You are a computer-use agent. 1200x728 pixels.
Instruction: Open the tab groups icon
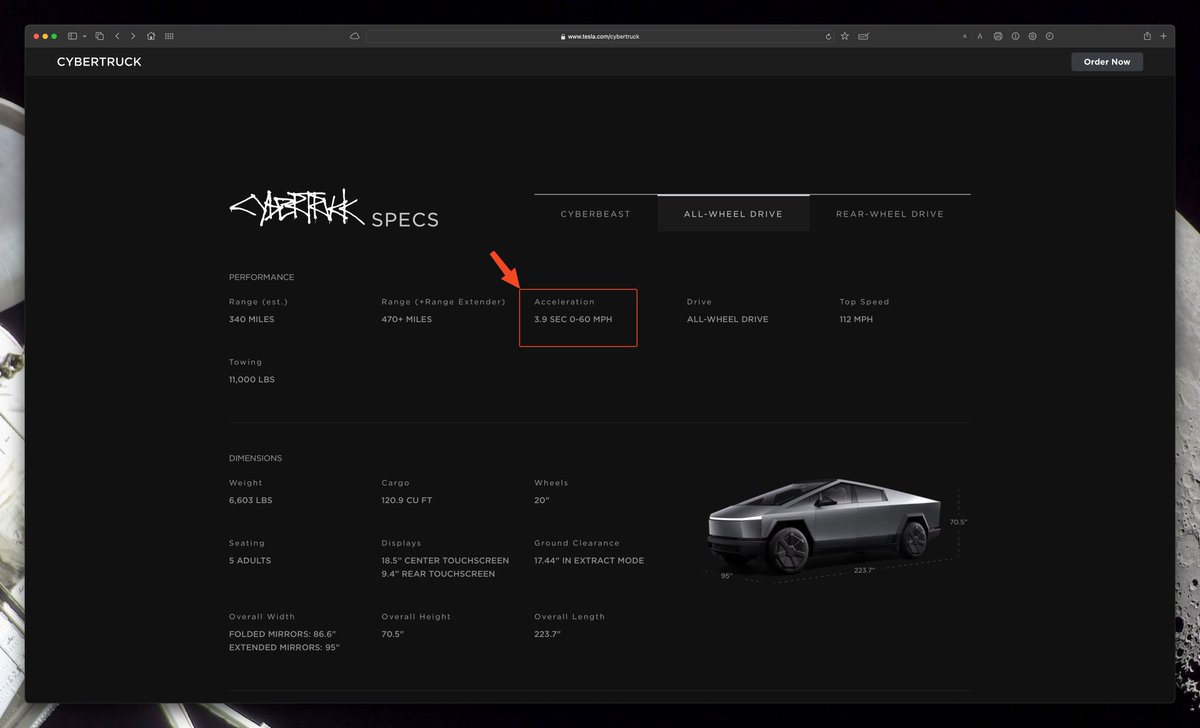coord(100,36)
